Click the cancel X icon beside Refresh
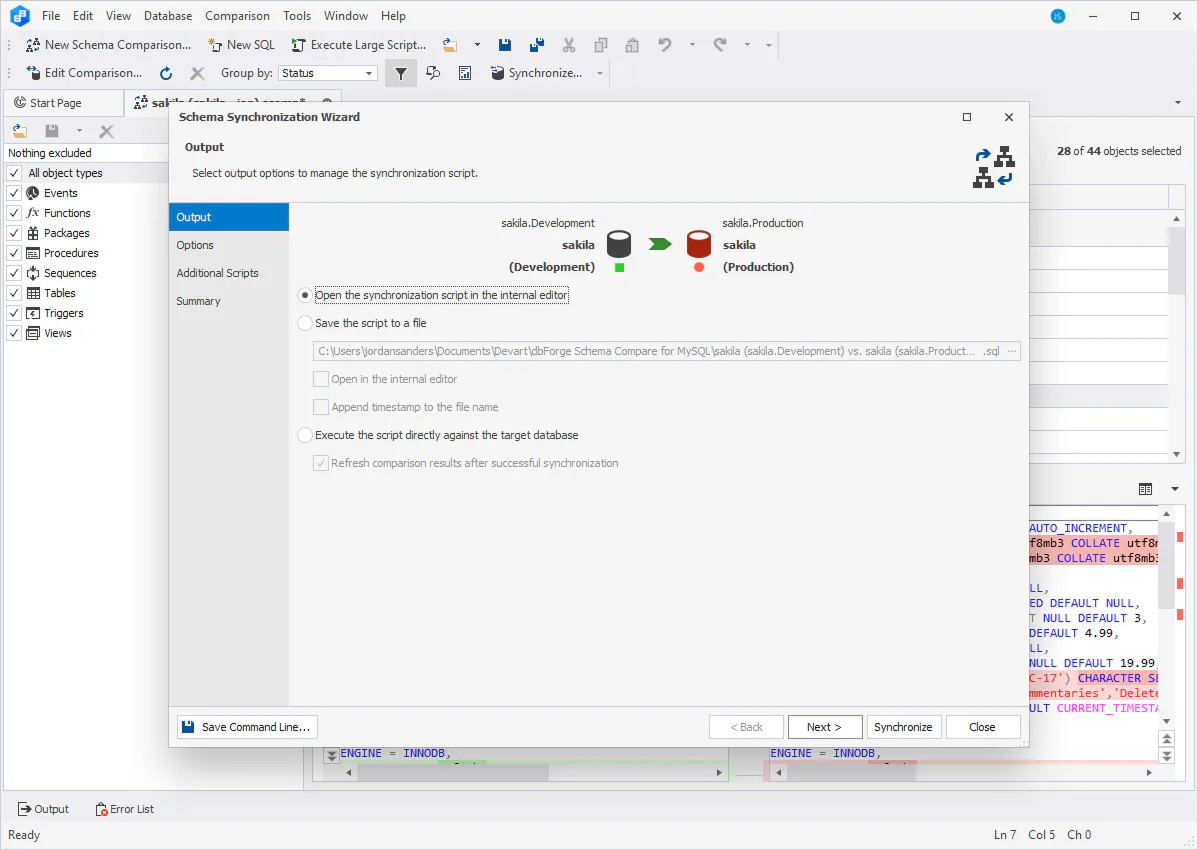Screen dimensions: 1198x850 [x=197, y=73]
